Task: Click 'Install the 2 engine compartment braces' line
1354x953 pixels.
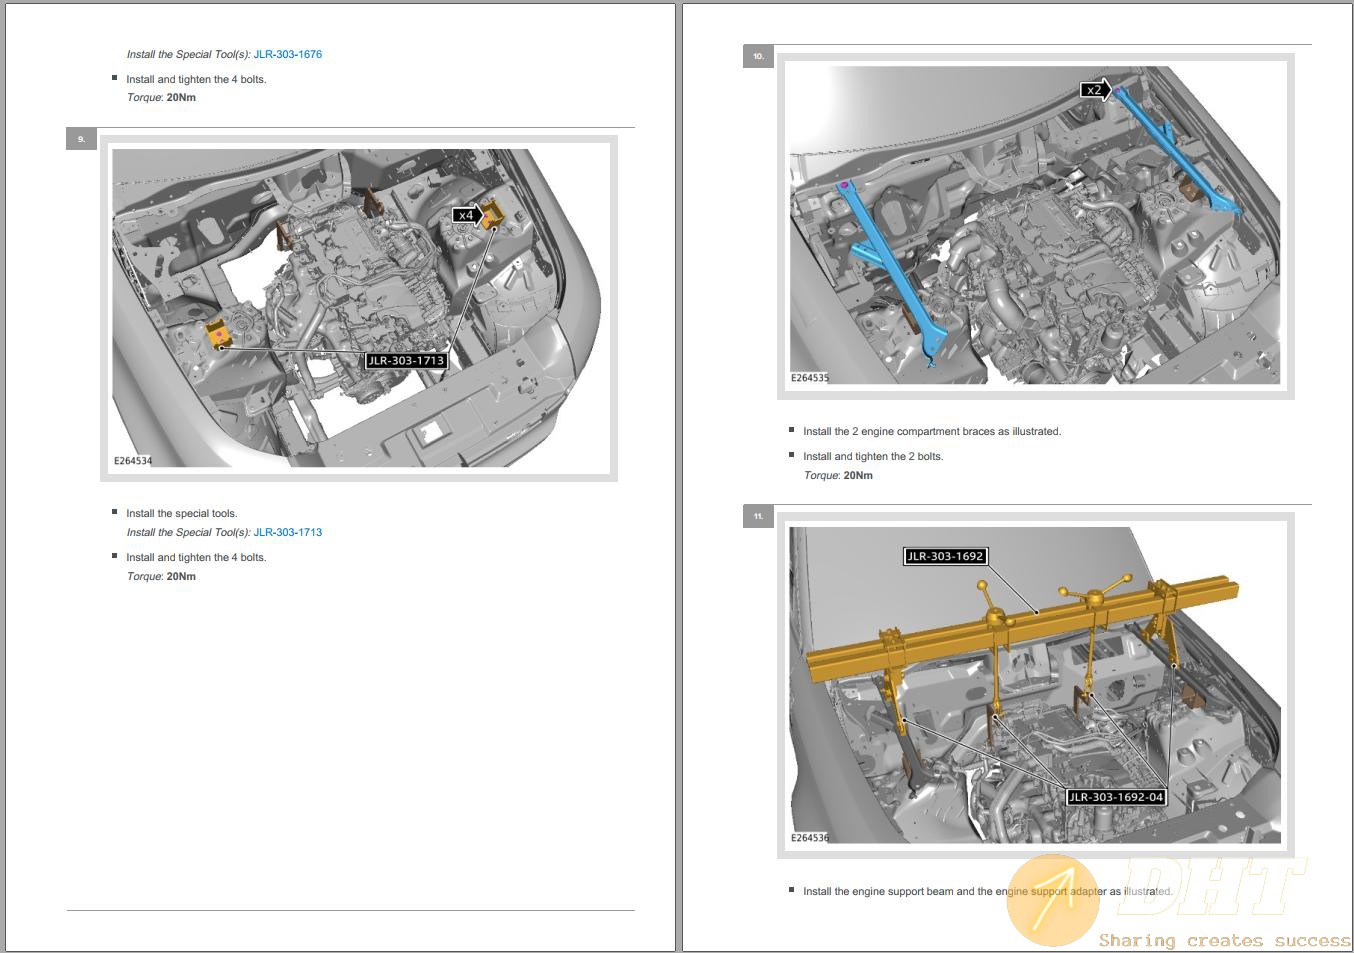Action: 932,431
